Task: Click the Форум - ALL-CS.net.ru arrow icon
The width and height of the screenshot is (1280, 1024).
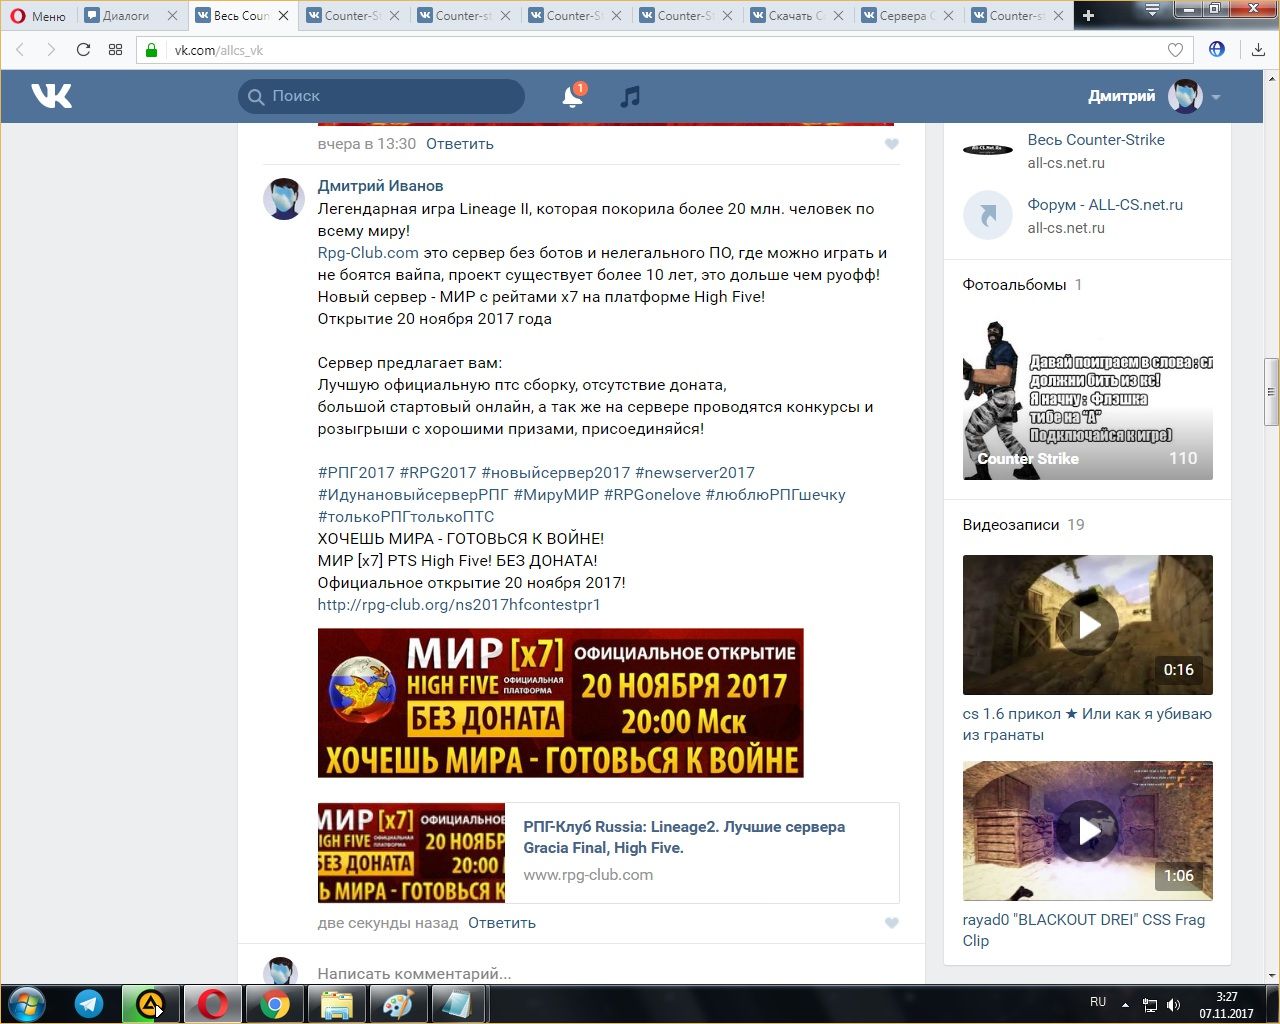Action: [x=988, y=215]
